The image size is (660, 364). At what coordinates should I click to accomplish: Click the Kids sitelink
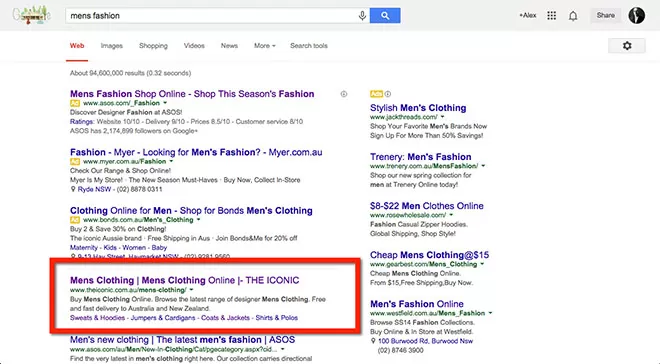[110, 248]
